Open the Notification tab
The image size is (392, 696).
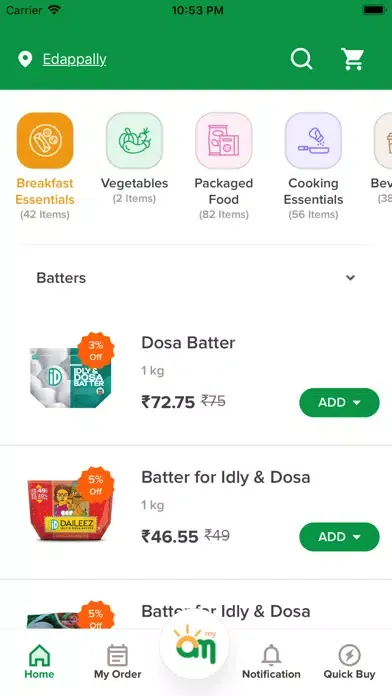pyautogui.click(x=271, y=661)
